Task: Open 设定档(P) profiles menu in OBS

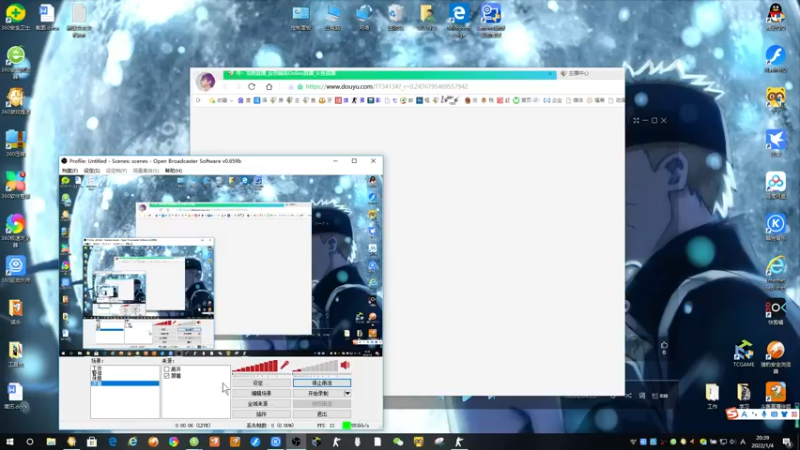Action: tap(116, 170)
